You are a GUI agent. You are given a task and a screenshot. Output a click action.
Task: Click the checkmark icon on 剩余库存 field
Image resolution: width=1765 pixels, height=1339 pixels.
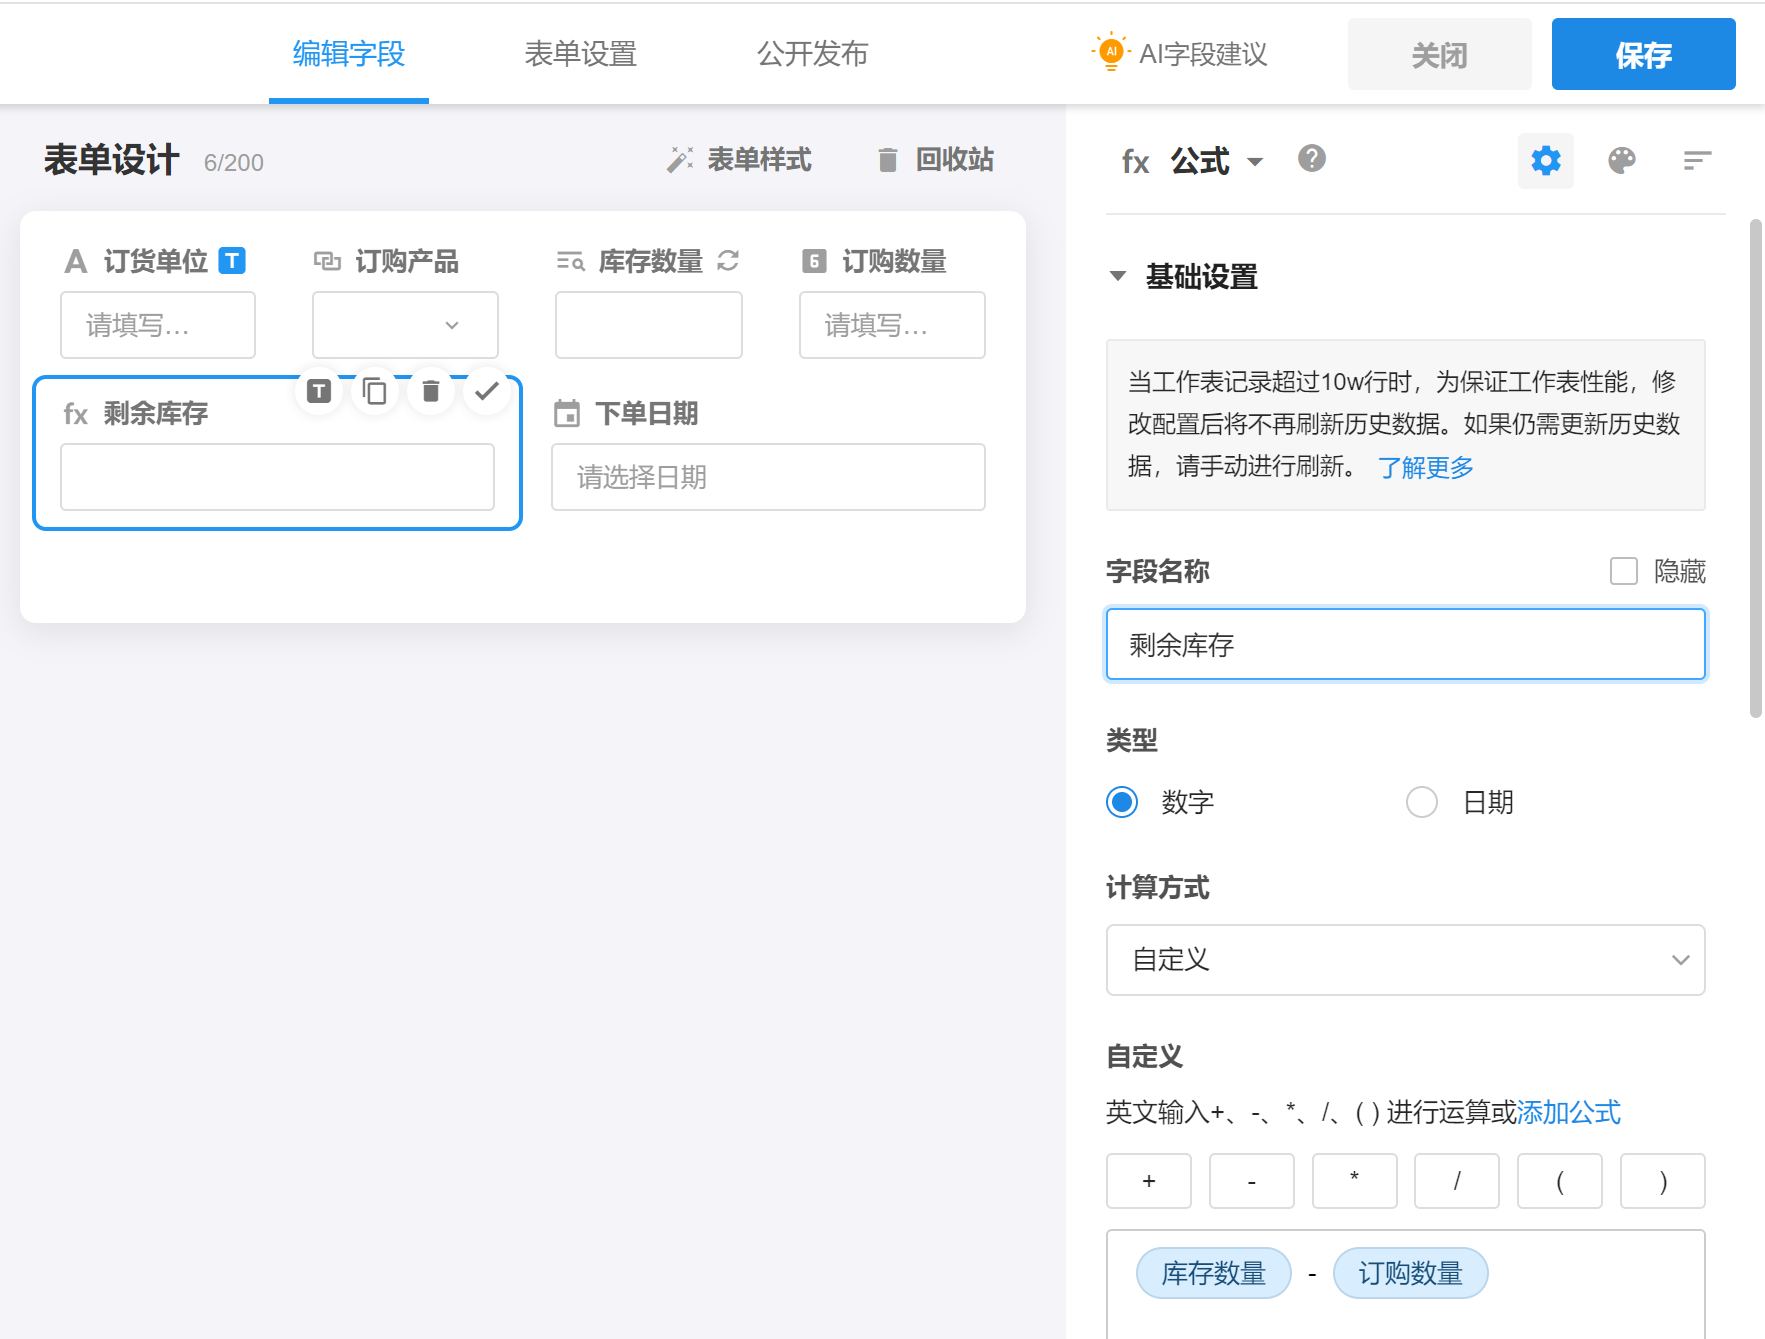point(487,391)
